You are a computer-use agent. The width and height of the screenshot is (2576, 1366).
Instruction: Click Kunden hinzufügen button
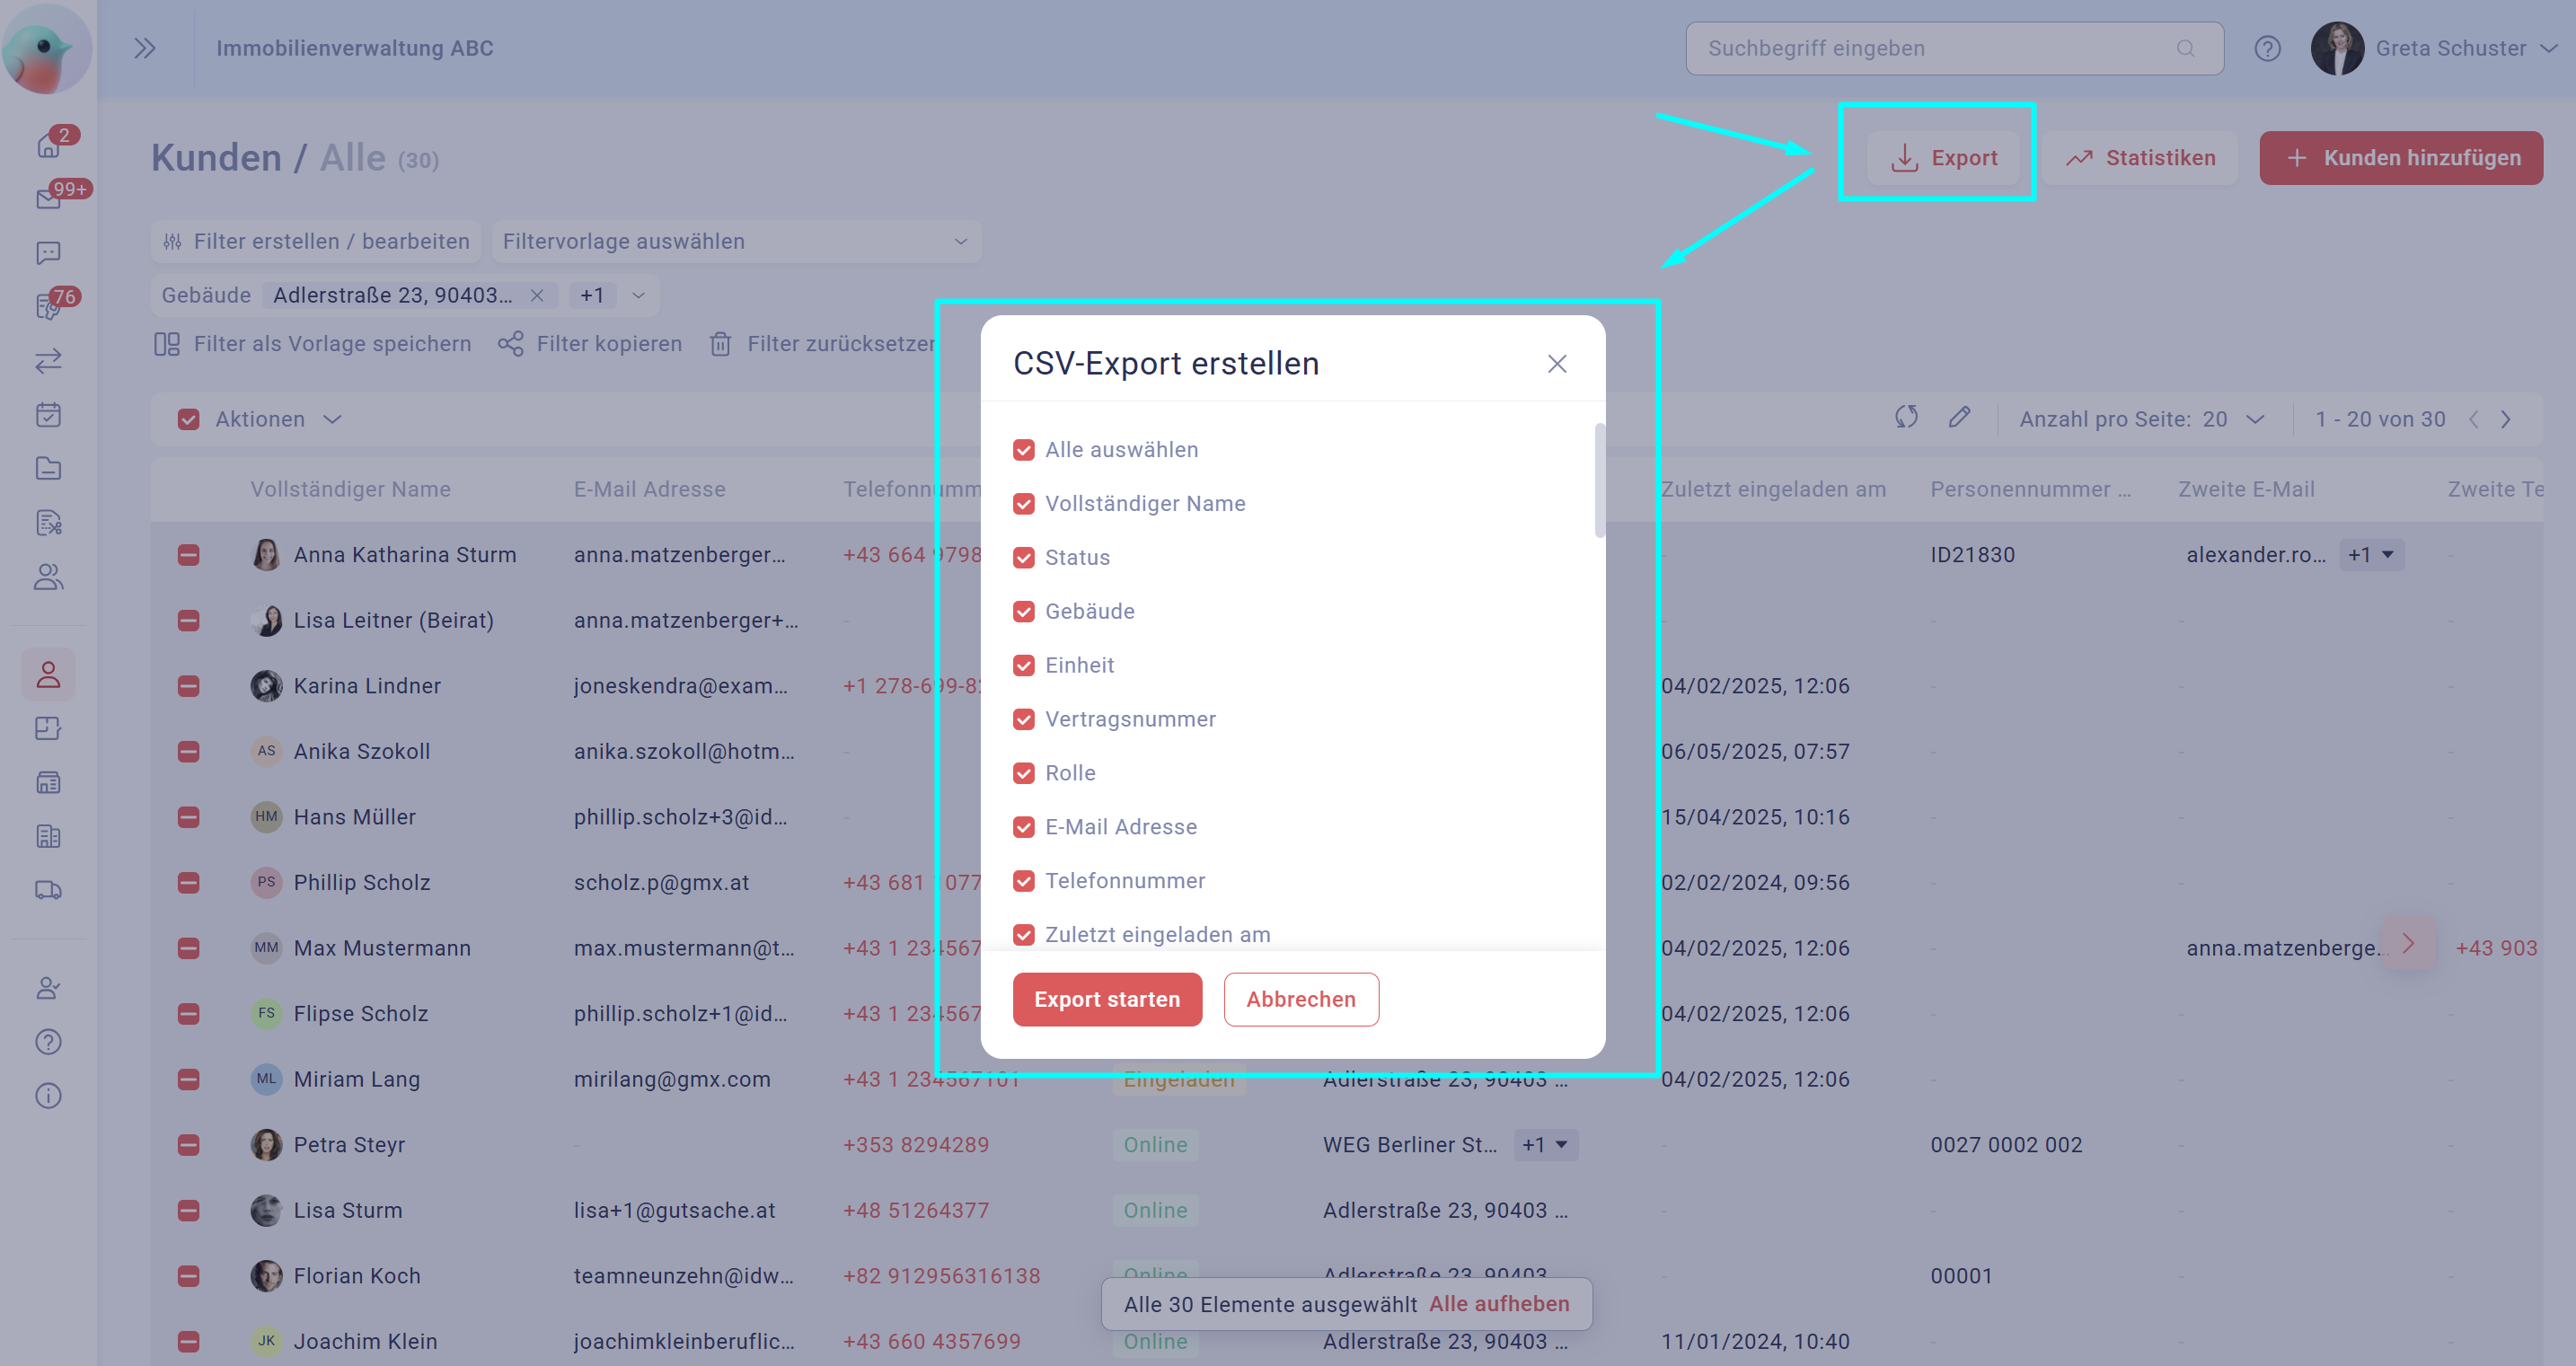2401,158
